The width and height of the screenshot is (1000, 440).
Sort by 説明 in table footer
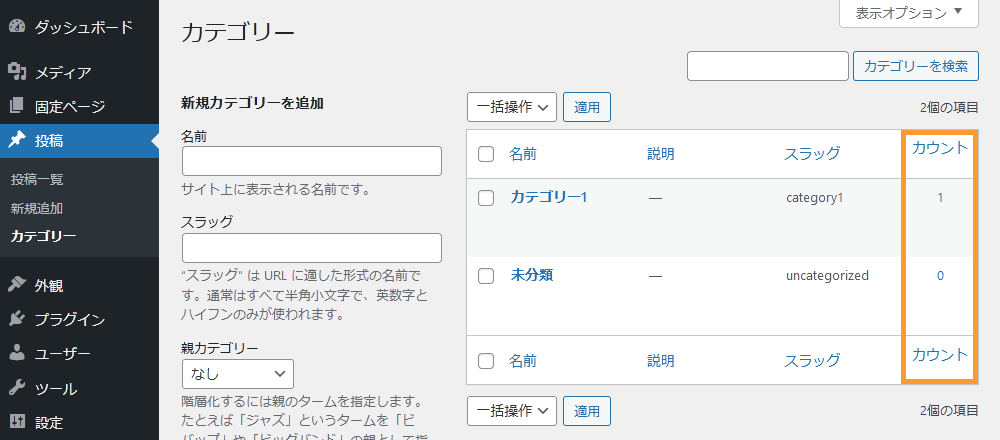click(x=661, y=361)
